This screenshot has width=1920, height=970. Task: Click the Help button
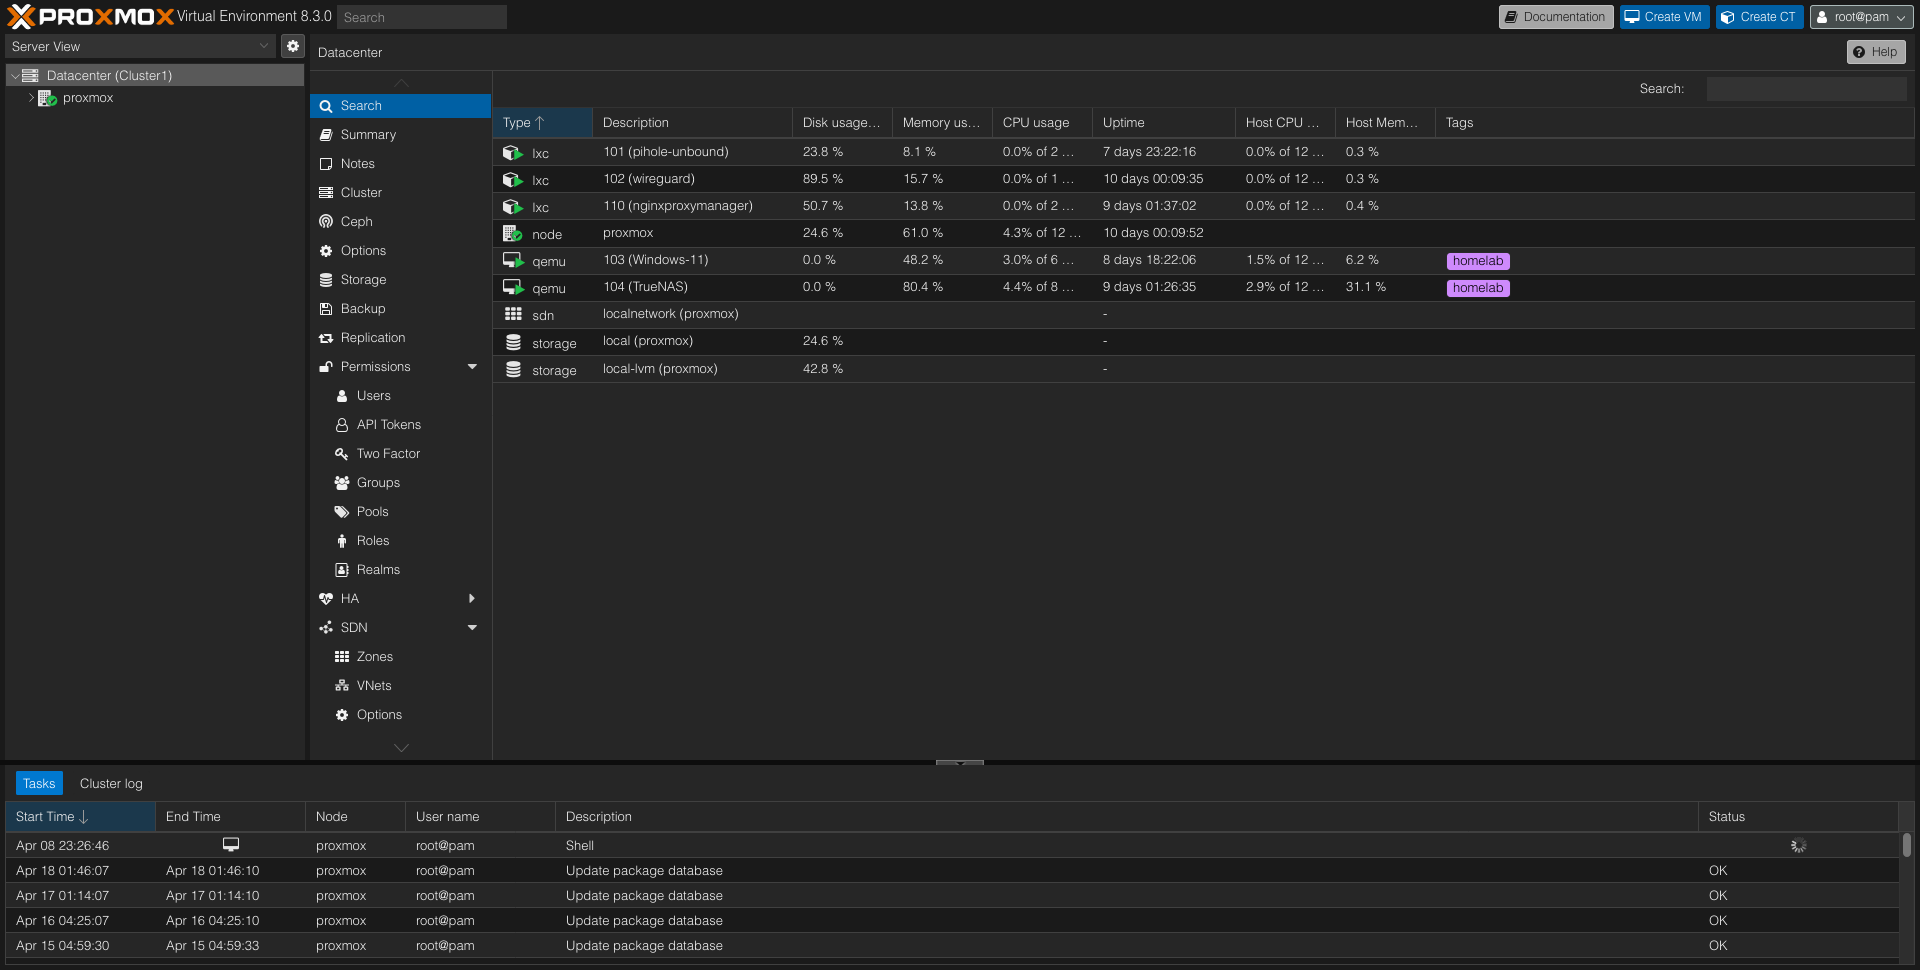point(1875,51)
